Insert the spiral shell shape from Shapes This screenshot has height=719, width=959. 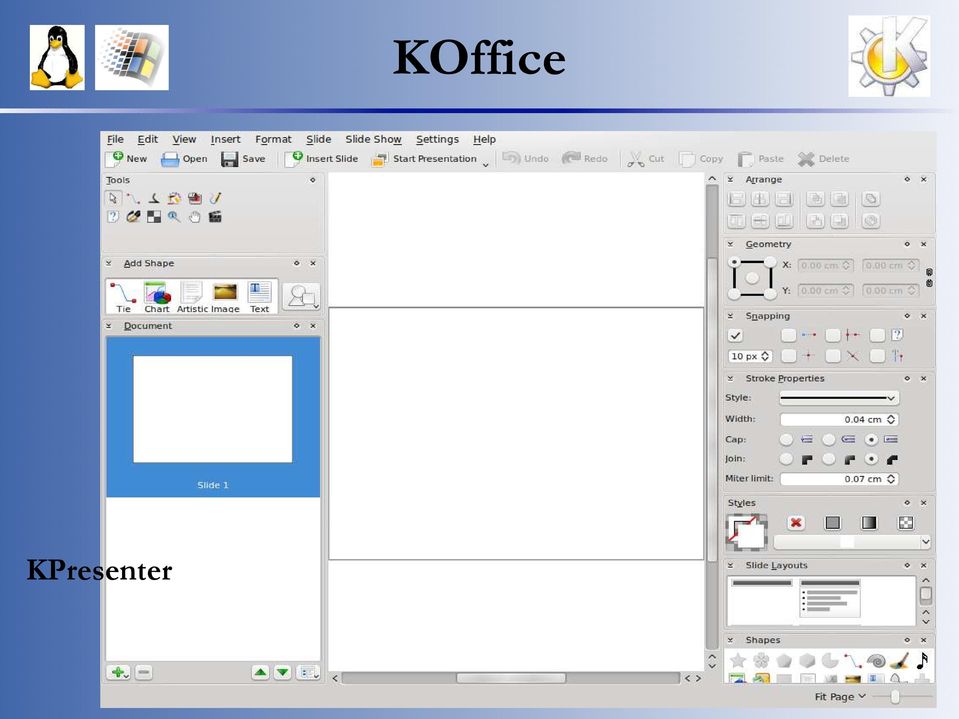point(876,660)
